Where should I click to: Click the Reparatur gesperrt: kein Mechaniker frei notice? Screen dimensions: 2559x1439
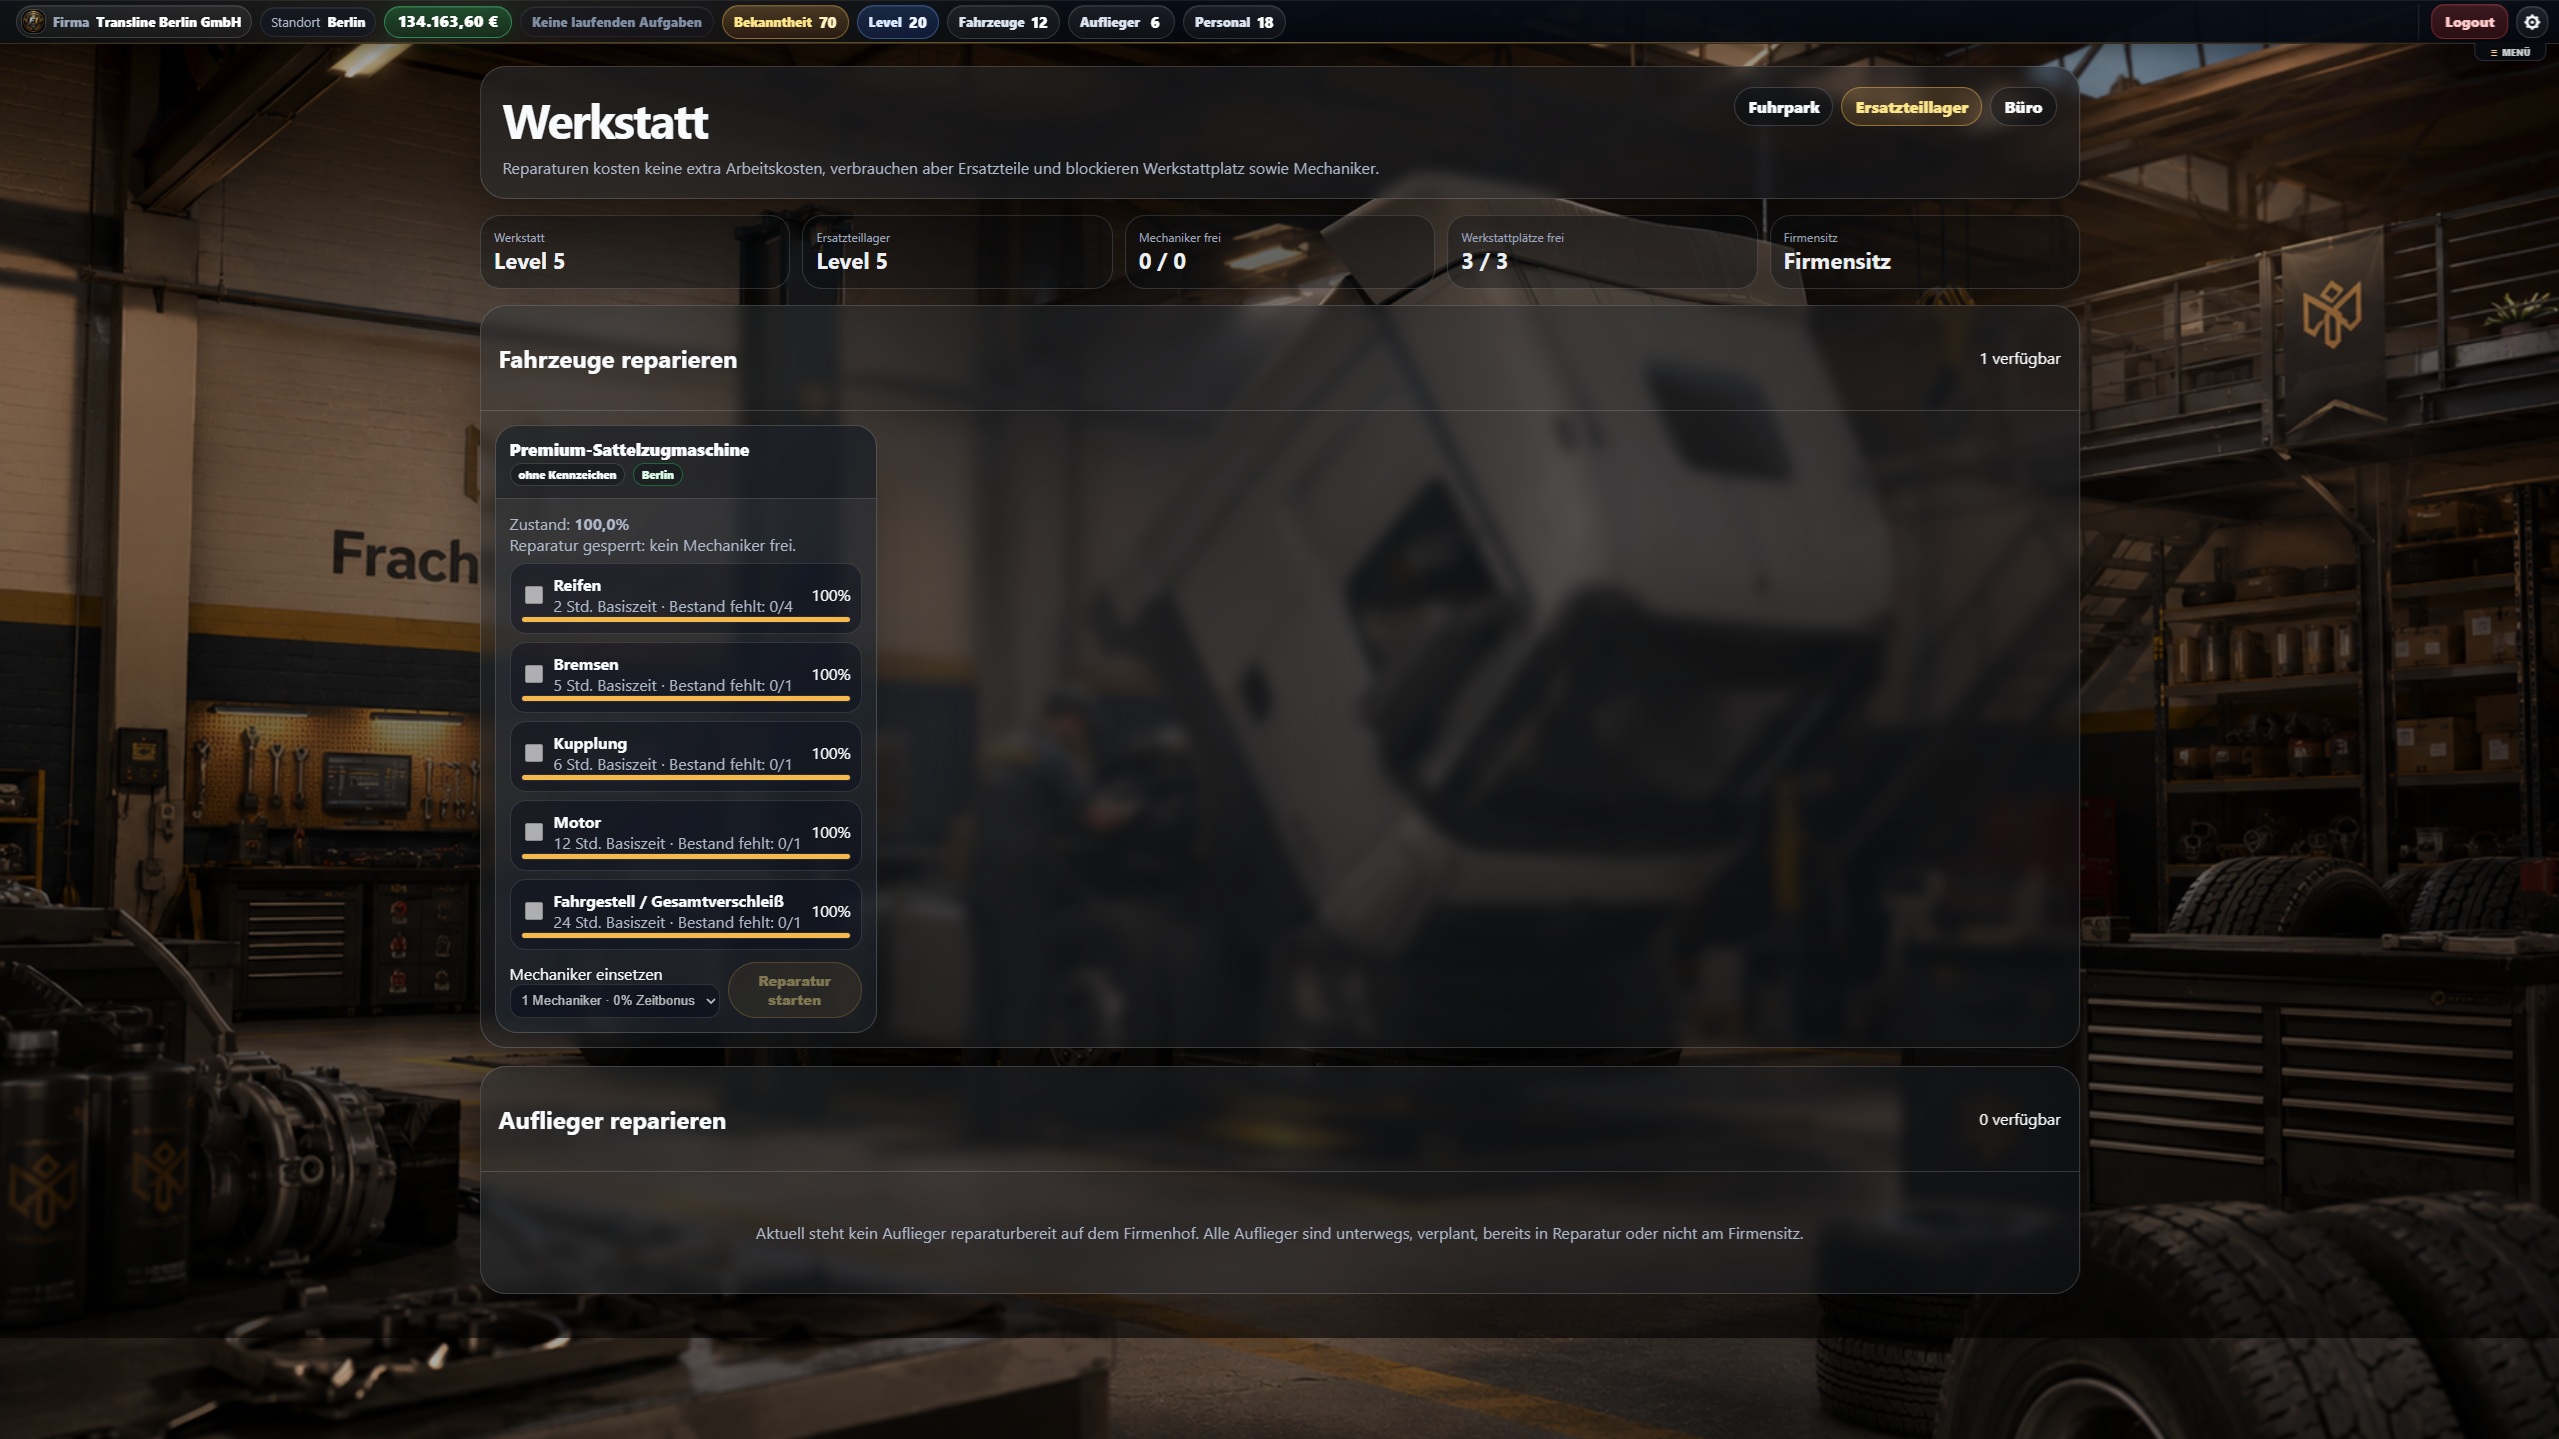click(652, 546)
